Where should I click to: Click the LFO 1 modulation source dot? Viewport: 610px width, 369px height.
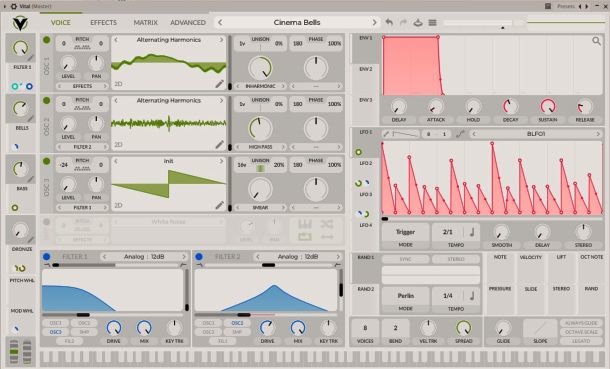(x=358, y=152)
